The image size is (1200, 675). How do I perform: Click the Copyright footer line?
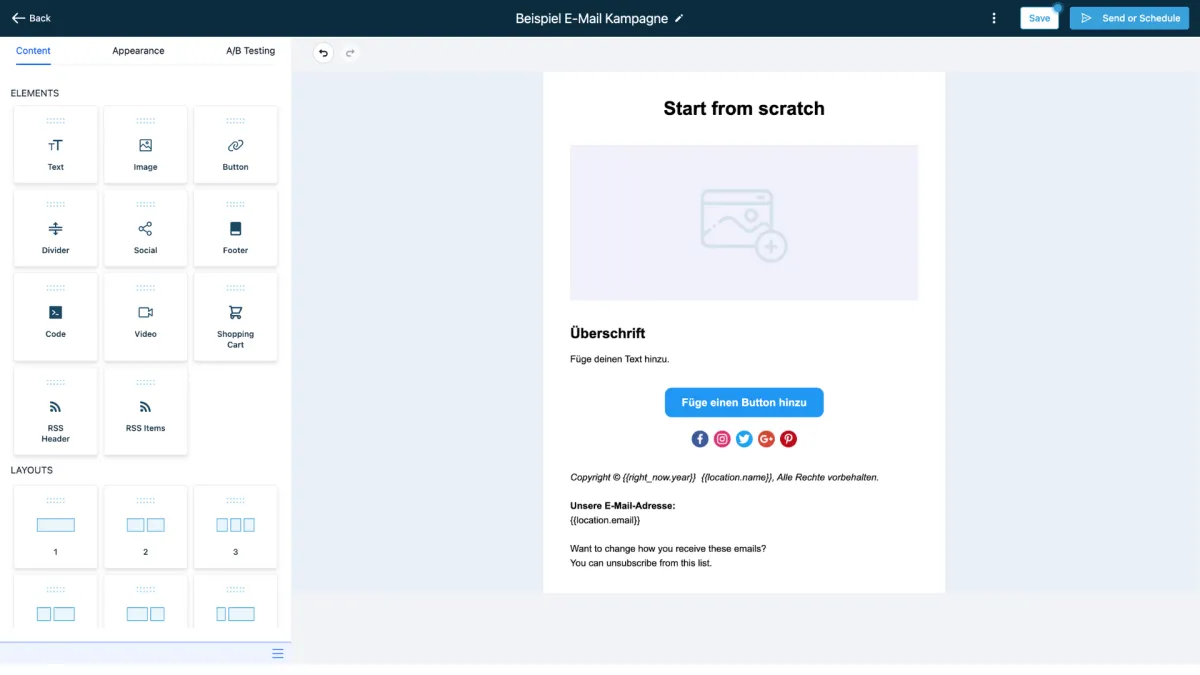pos(724,478)
